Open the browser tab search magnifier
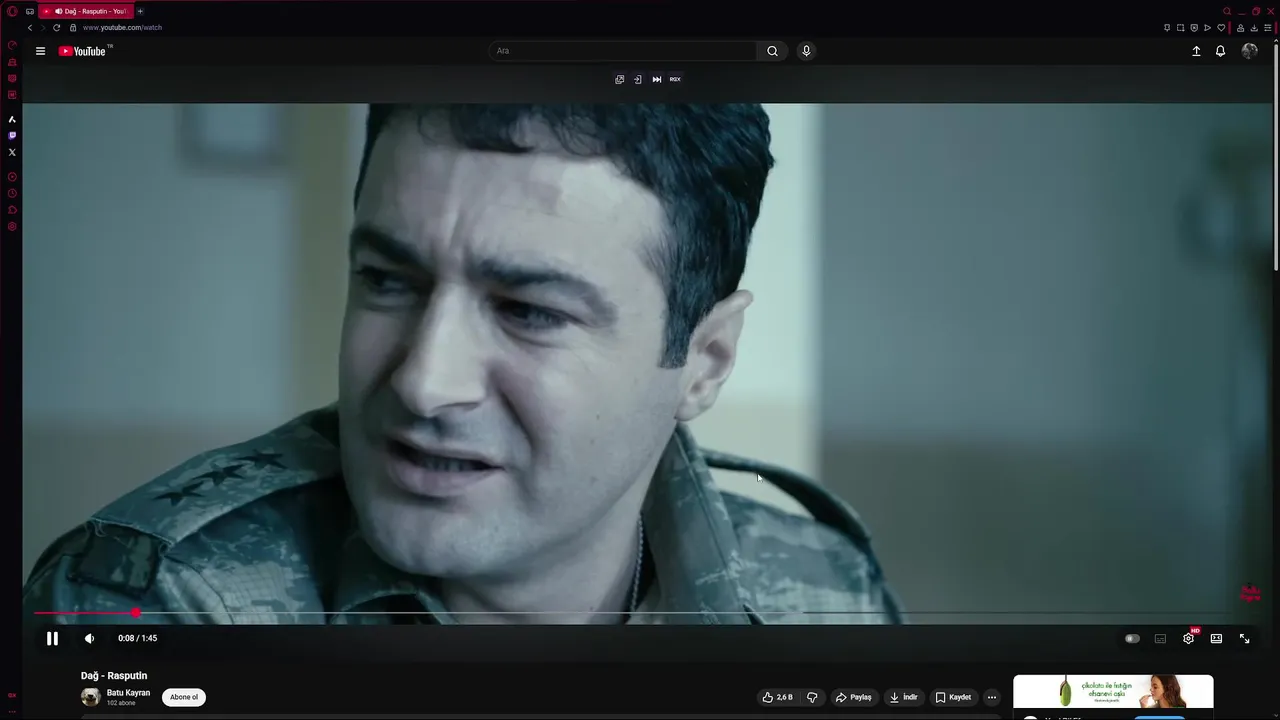Screen dimensions: 1280x720 click(x=1227, y=11)
